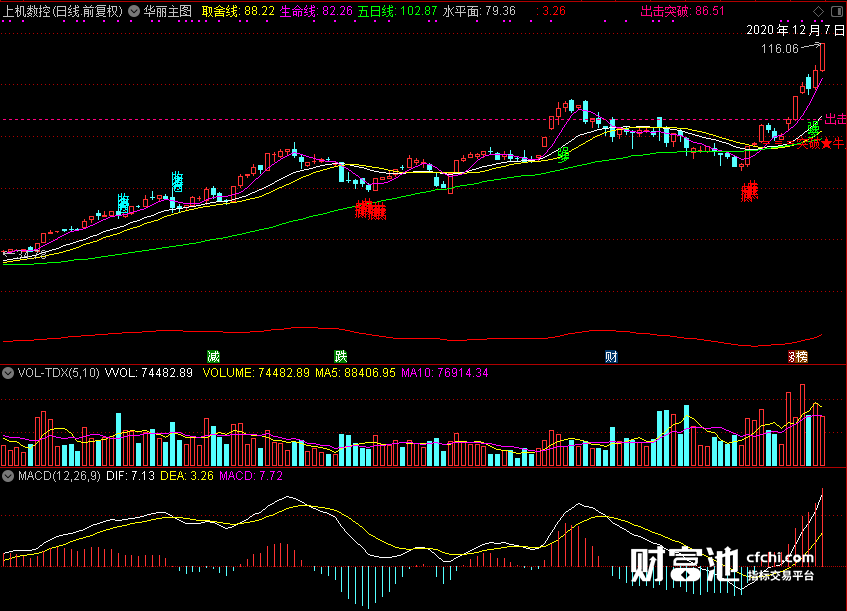Open the MACD indicator dropdown arrow

[8, 476]
